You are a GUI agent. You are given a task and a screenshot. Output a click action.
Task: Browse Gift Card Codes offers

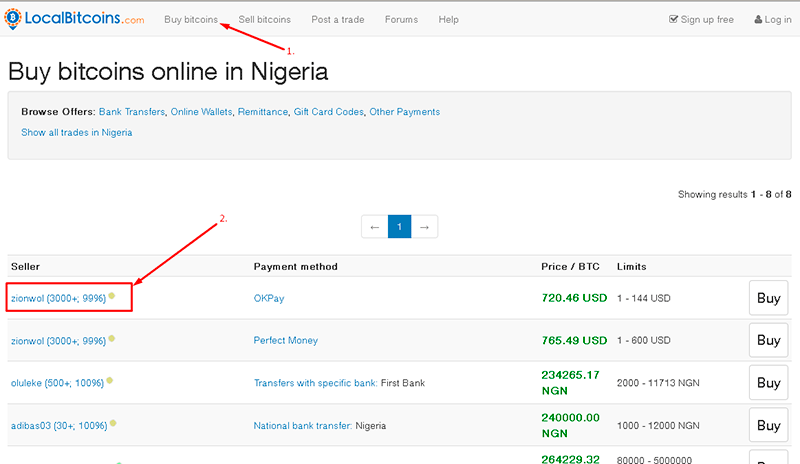[329, 112]
